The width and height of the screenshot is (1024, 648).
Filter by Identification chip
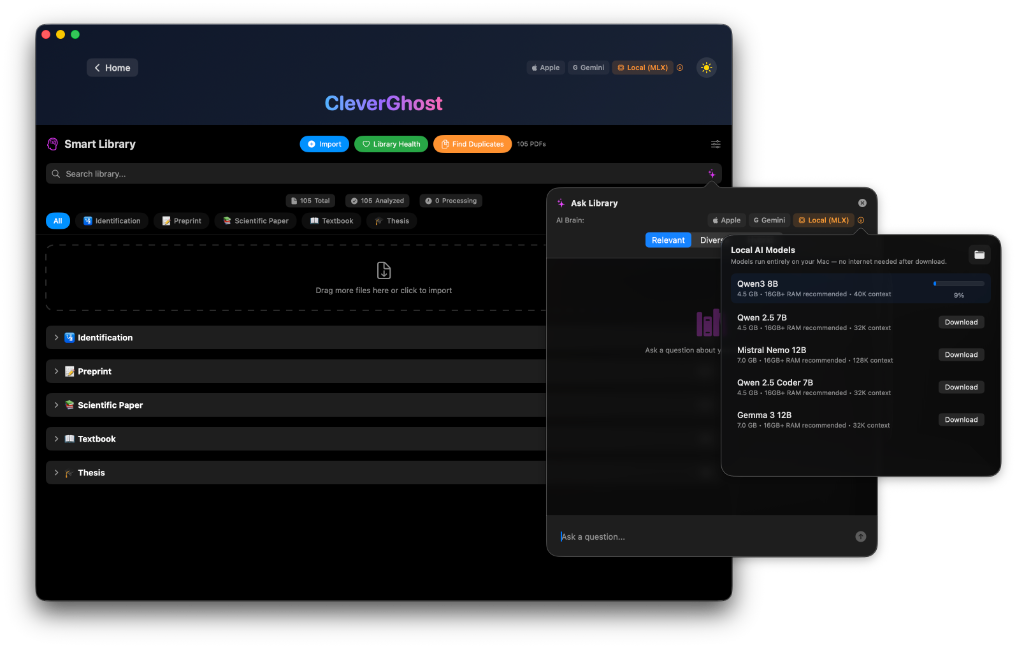click(112, 221)
